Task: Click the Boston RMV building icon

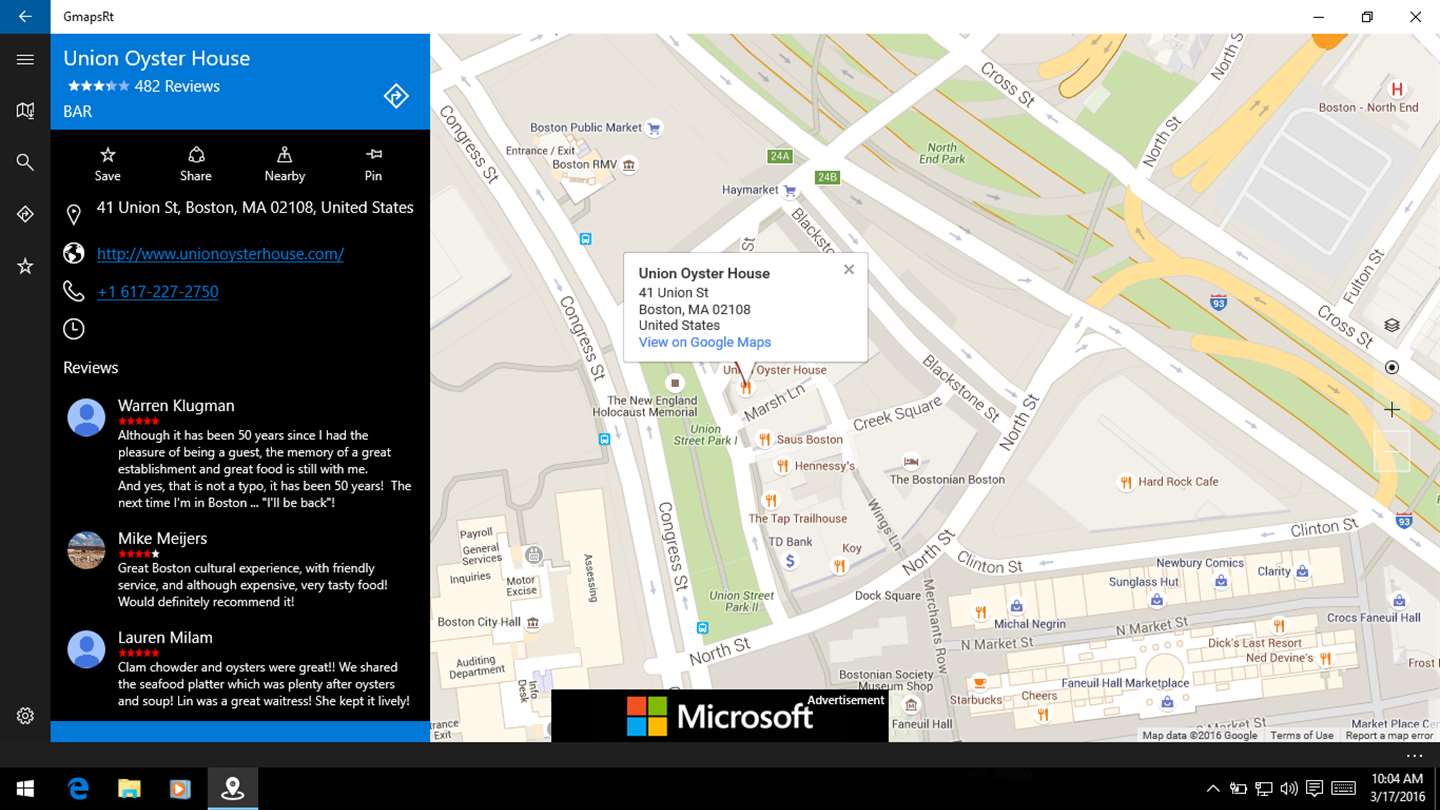Action: pos(629,165)
